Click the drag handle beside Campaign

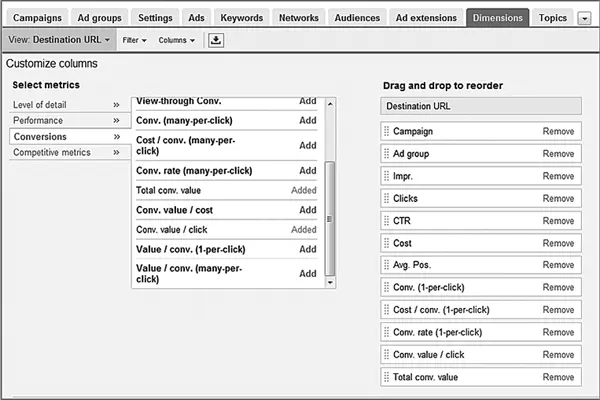coord(386,131)
